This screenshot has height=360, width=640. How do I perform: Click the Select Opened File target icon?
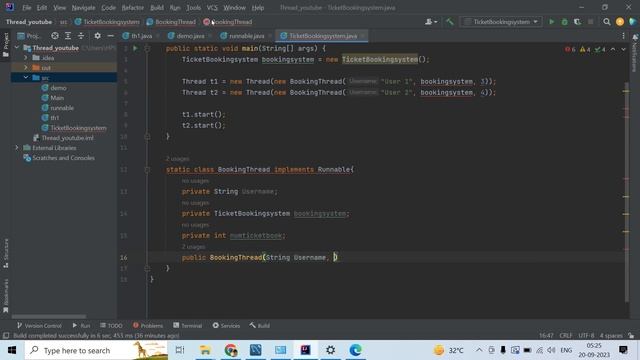pyautogui.click(x=55, y=36)
